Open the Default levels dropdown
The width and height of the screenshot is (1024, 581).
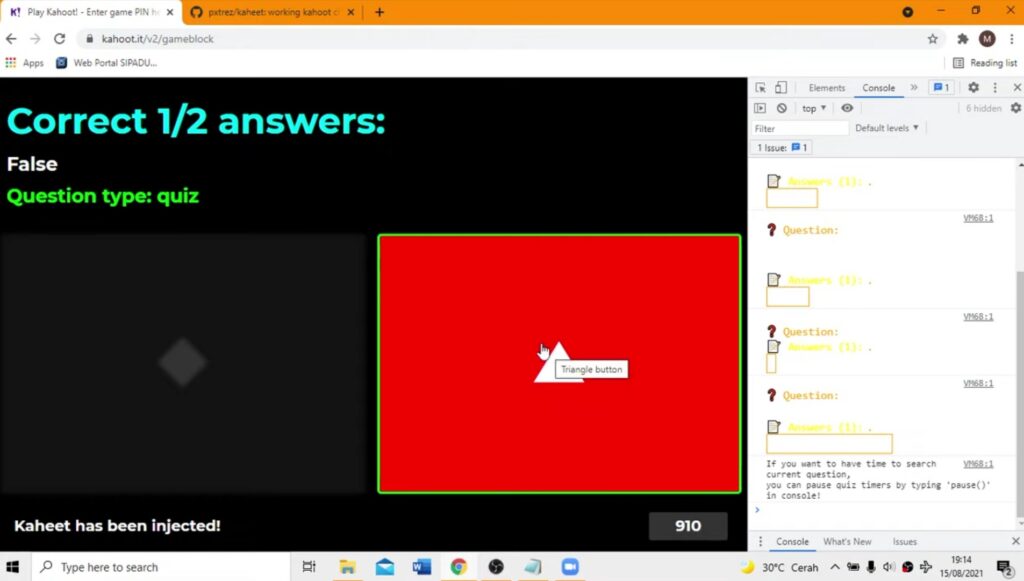click(x=887, y=128)
